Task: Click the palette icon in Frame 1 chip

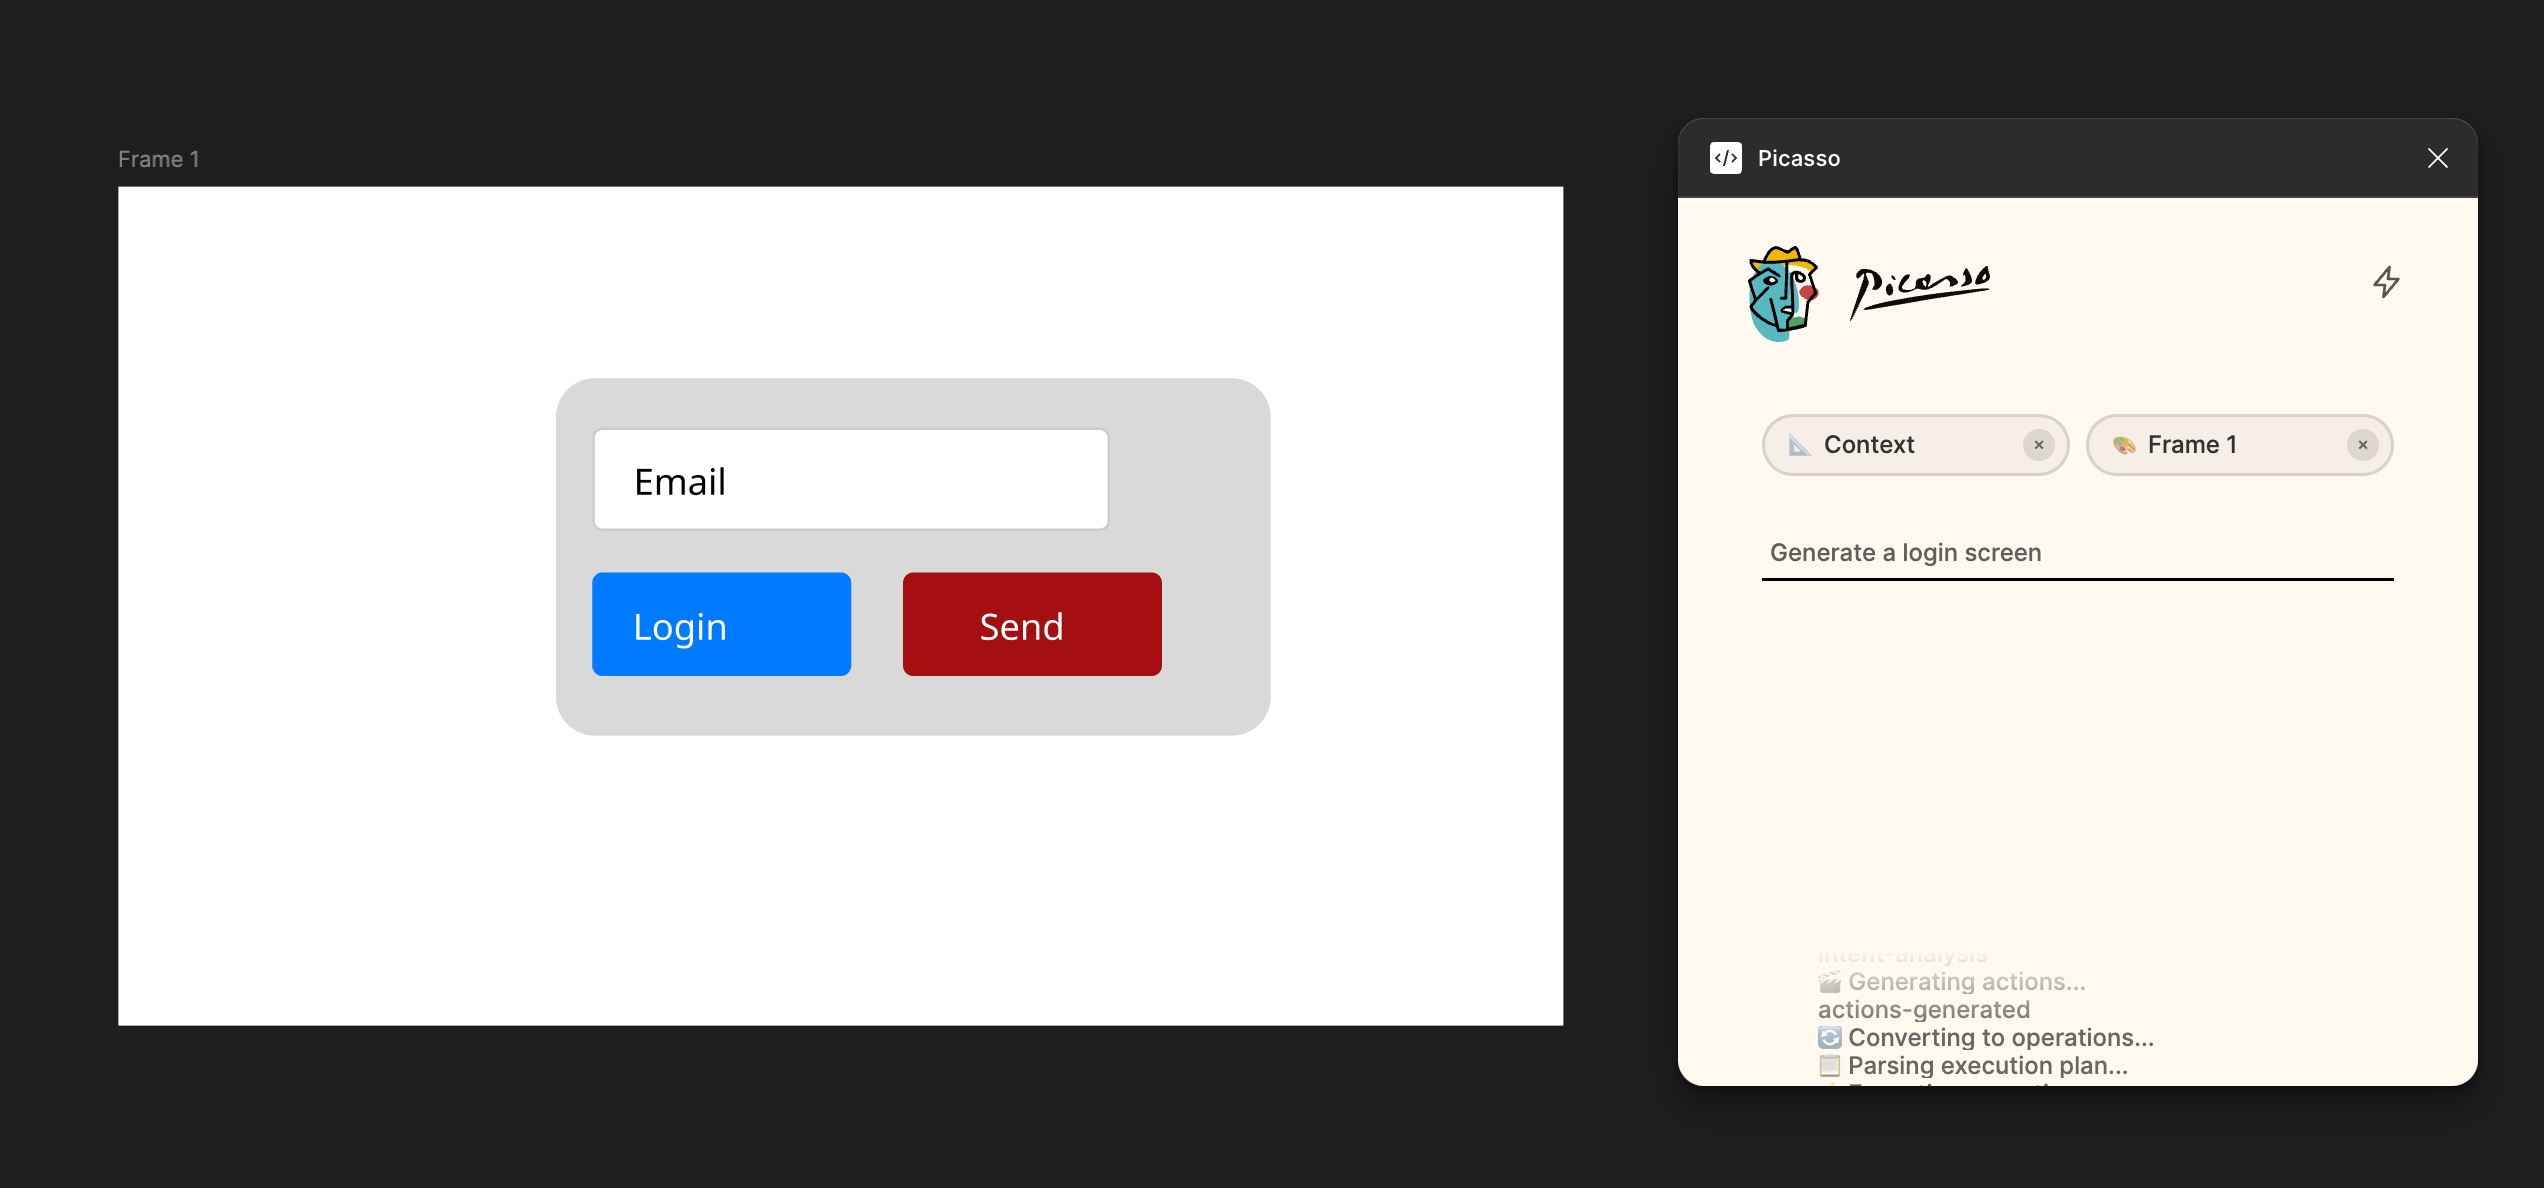Action: (x=2124, y=445)
